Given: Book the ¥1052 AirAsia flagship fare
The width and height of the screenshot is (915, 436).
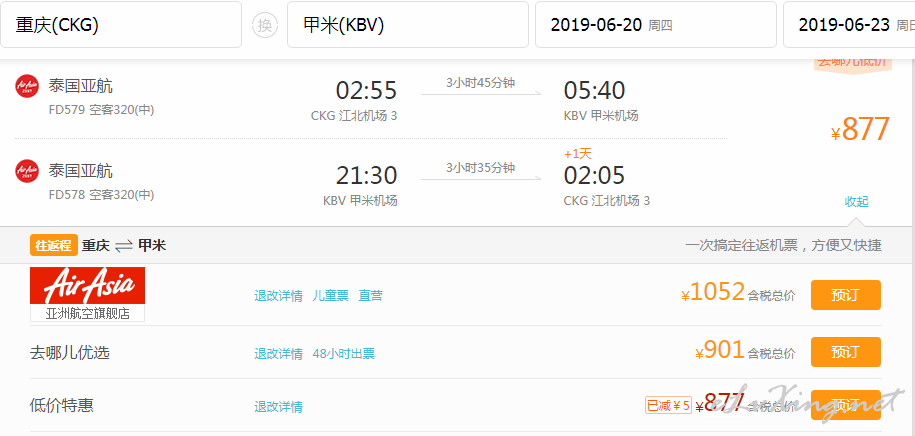Looking at the screenshot, I should click(846, 295).
